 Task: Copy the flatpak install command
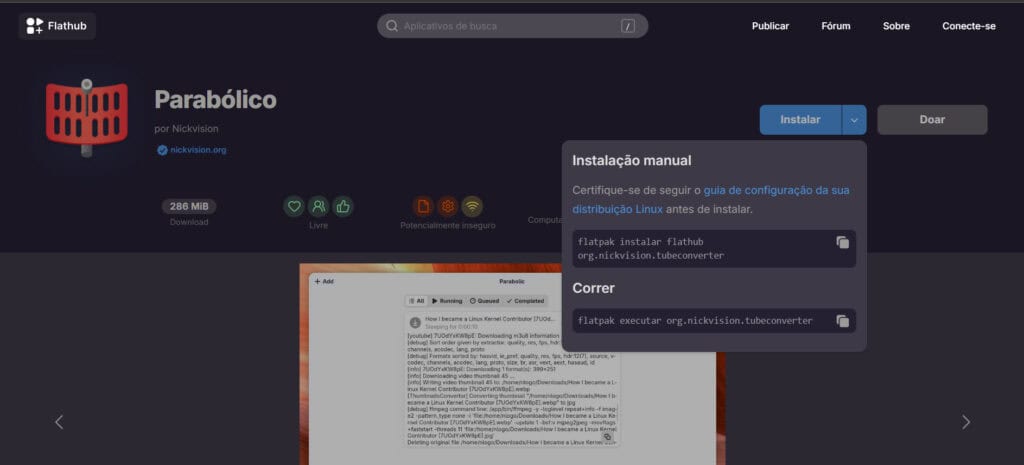point(842,242)
